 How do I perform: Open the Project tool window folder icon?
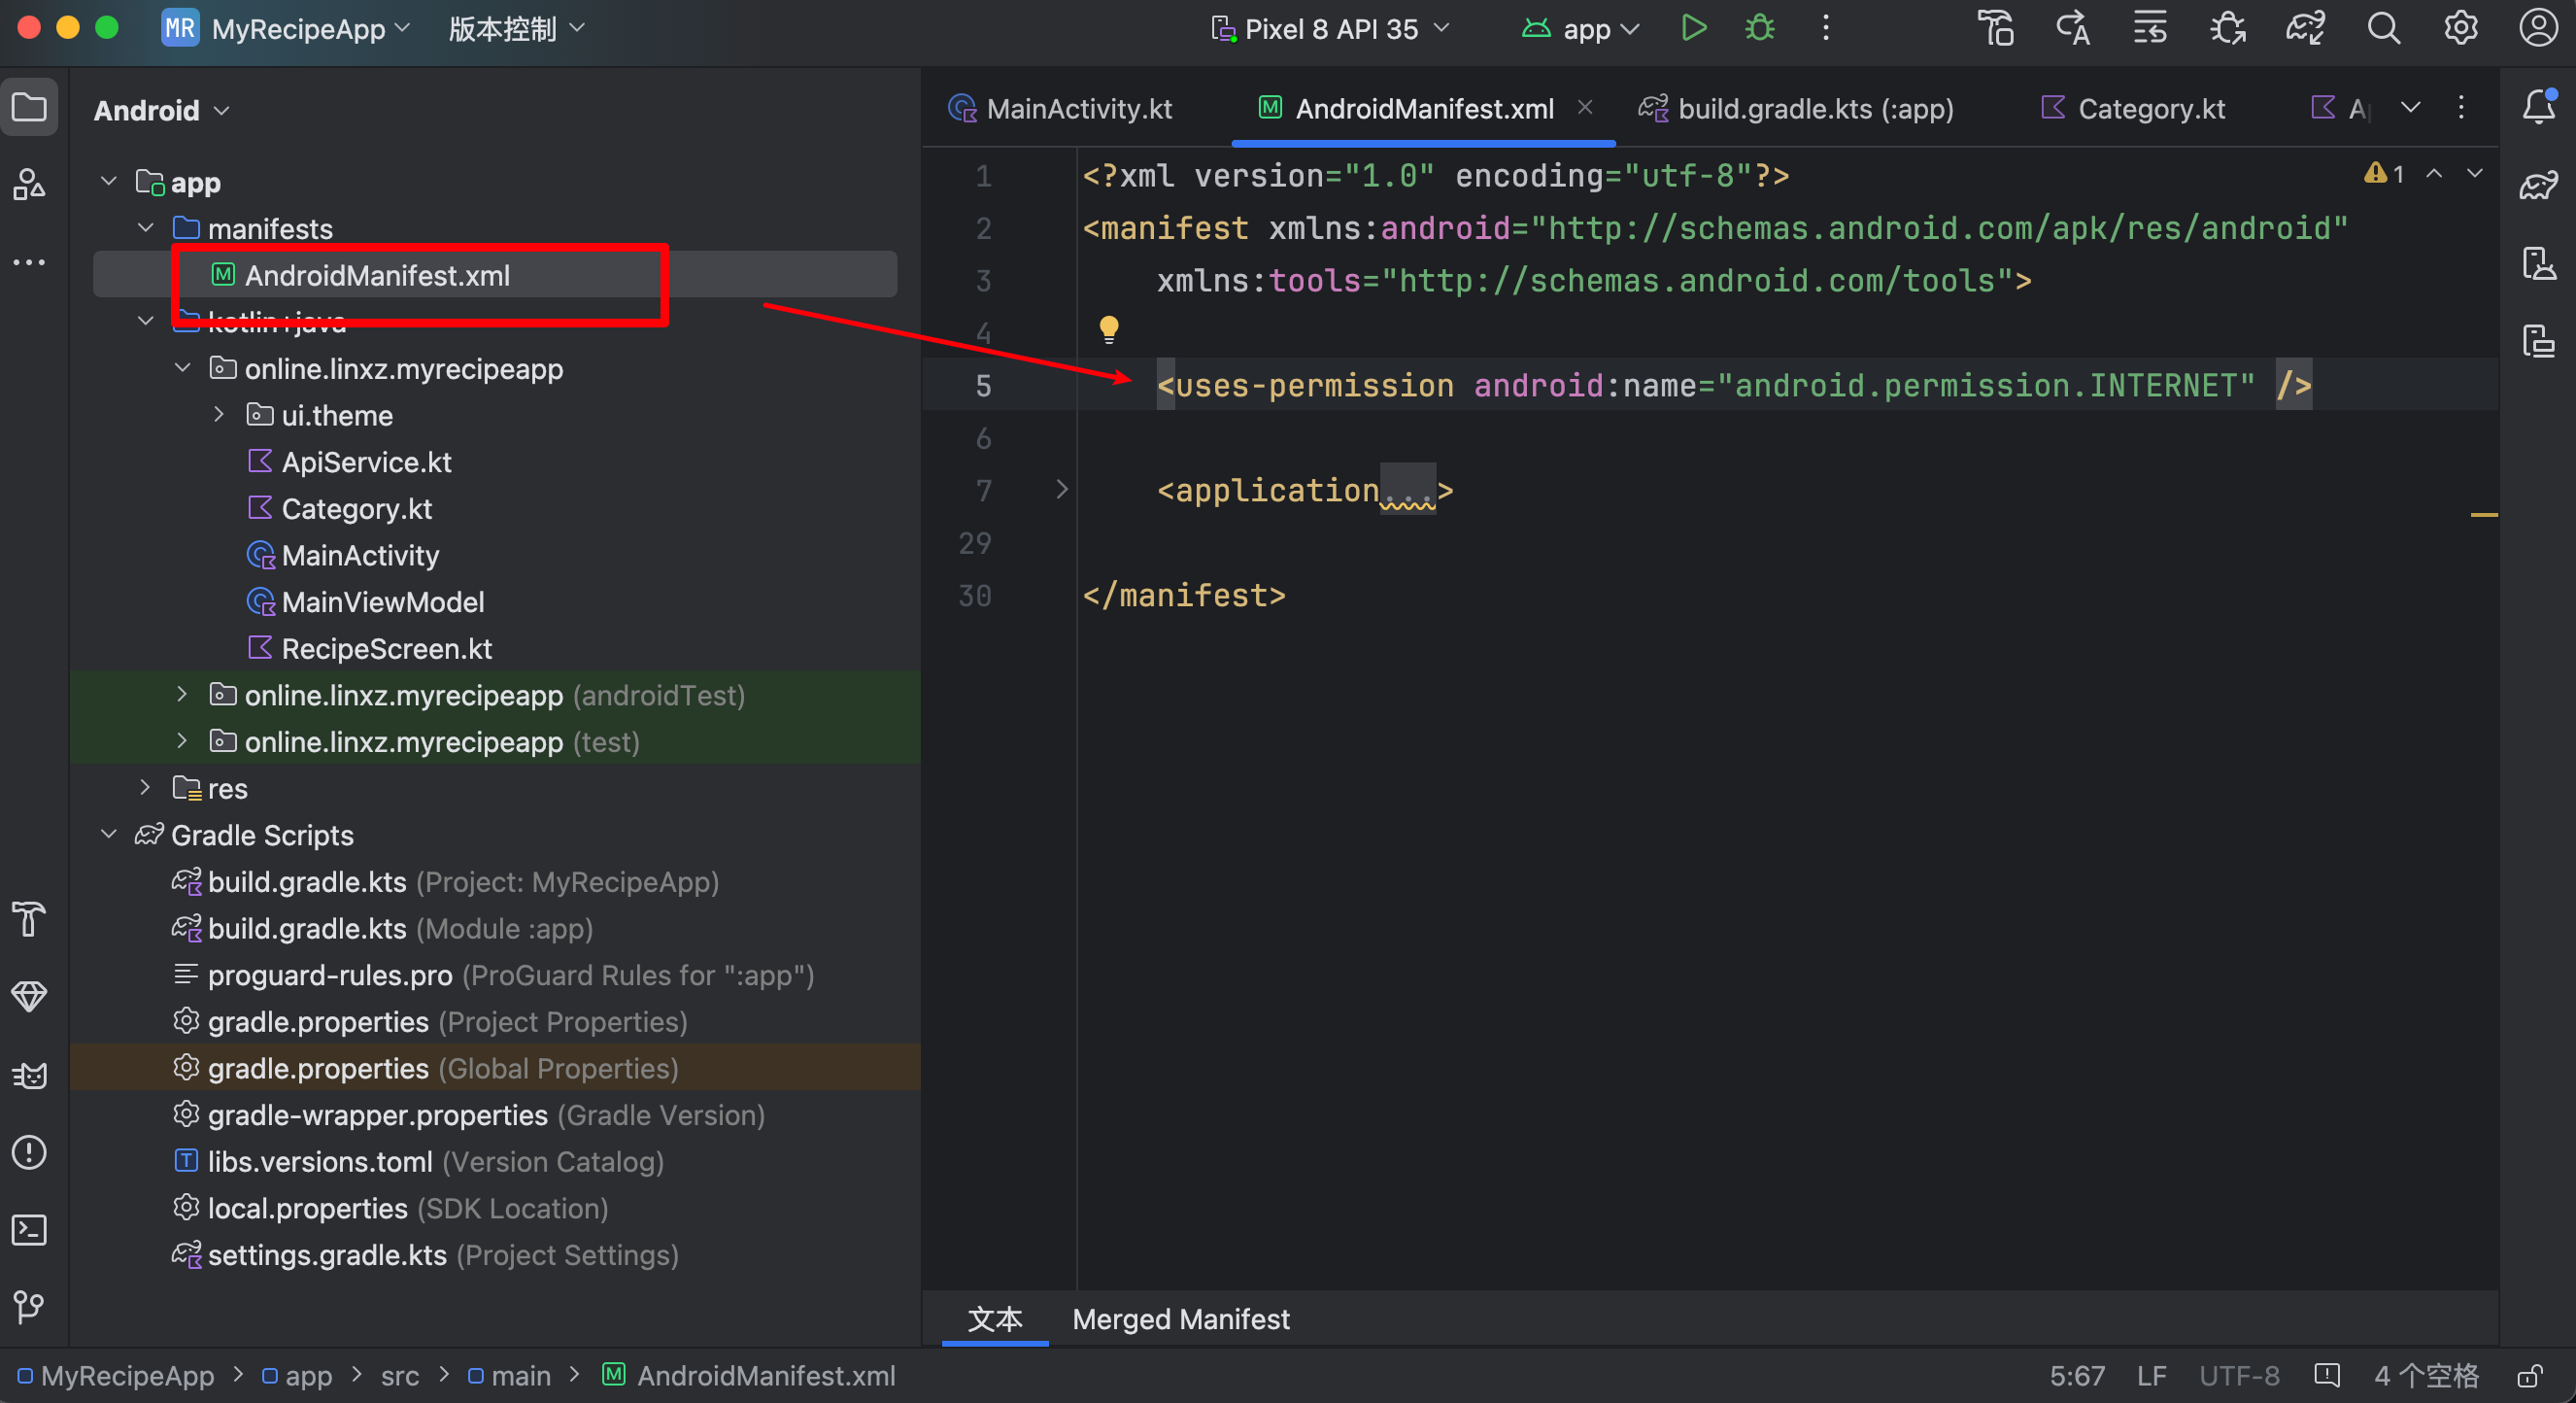click(29, 107)
